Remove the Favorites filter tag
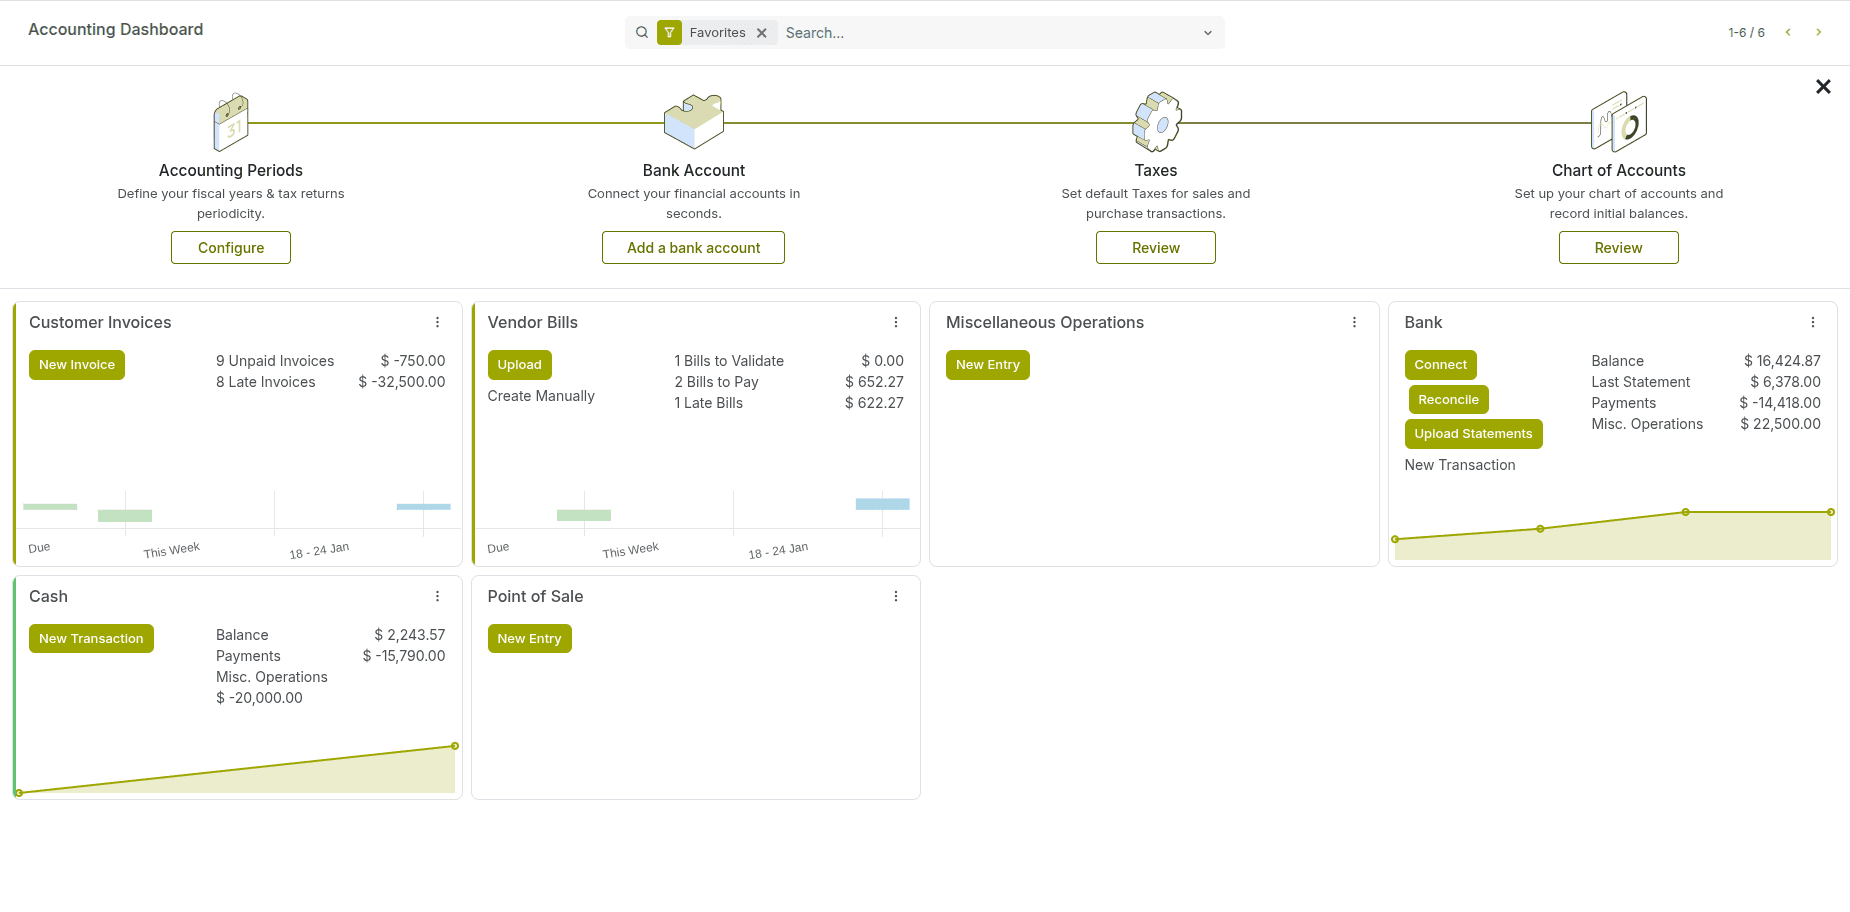1850x912 pixels. coord(762,33)
